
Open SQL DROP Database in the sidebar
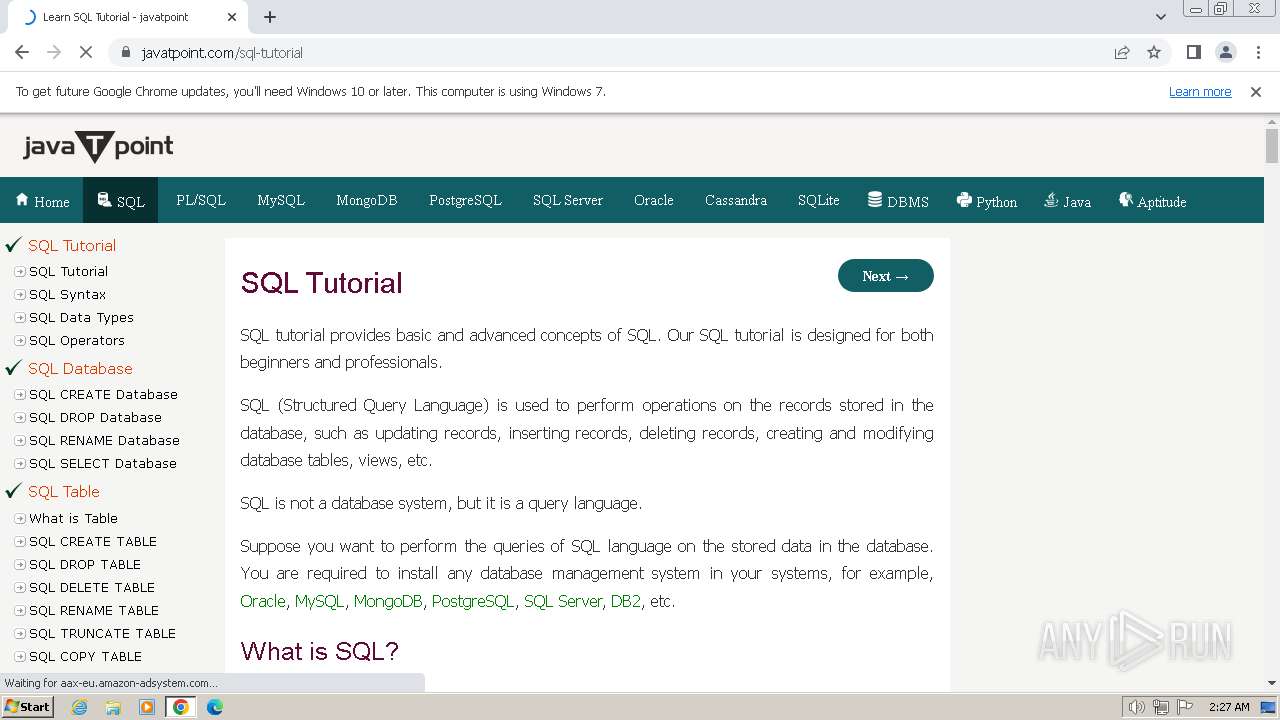(95, 417)
